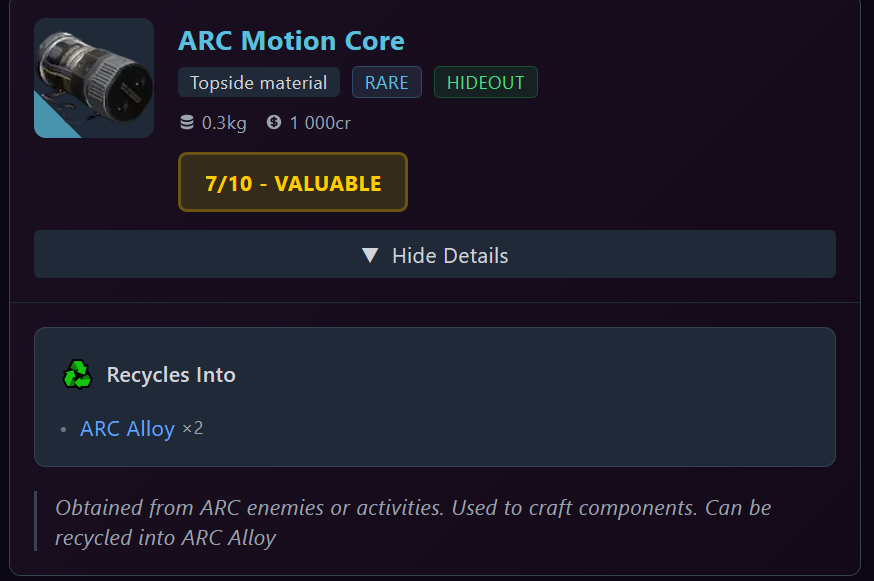Click the ARC Motion Core title
Image resolution: width=874 pixels, height=581 pixels.
pyautogui.click(x=291, y=41)
